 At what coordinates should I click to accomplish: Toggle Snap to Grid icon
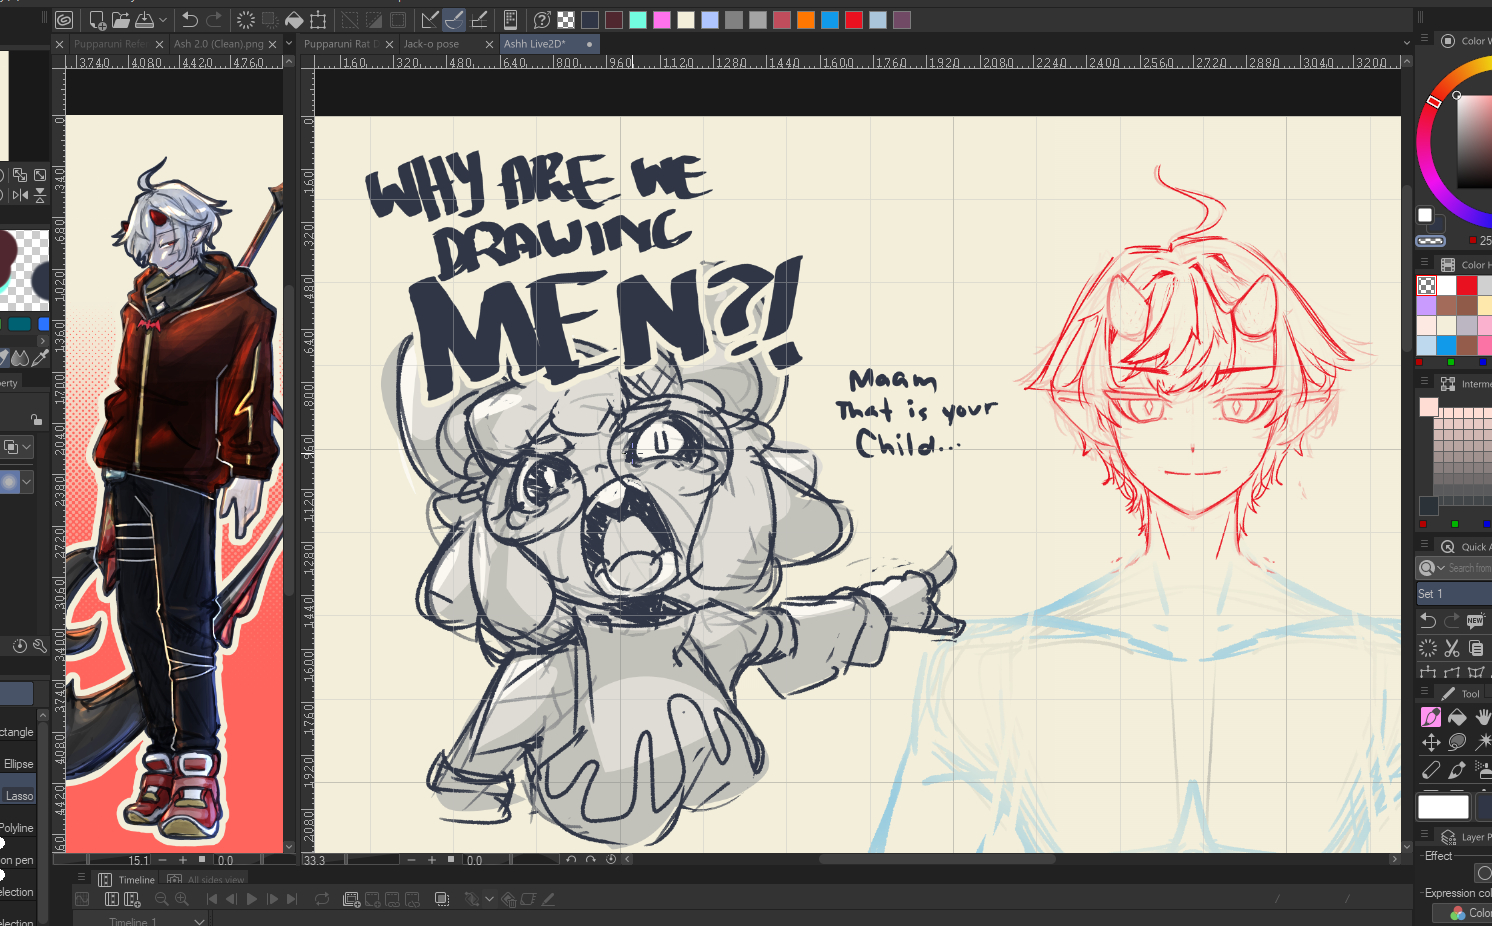click(479, 20)
